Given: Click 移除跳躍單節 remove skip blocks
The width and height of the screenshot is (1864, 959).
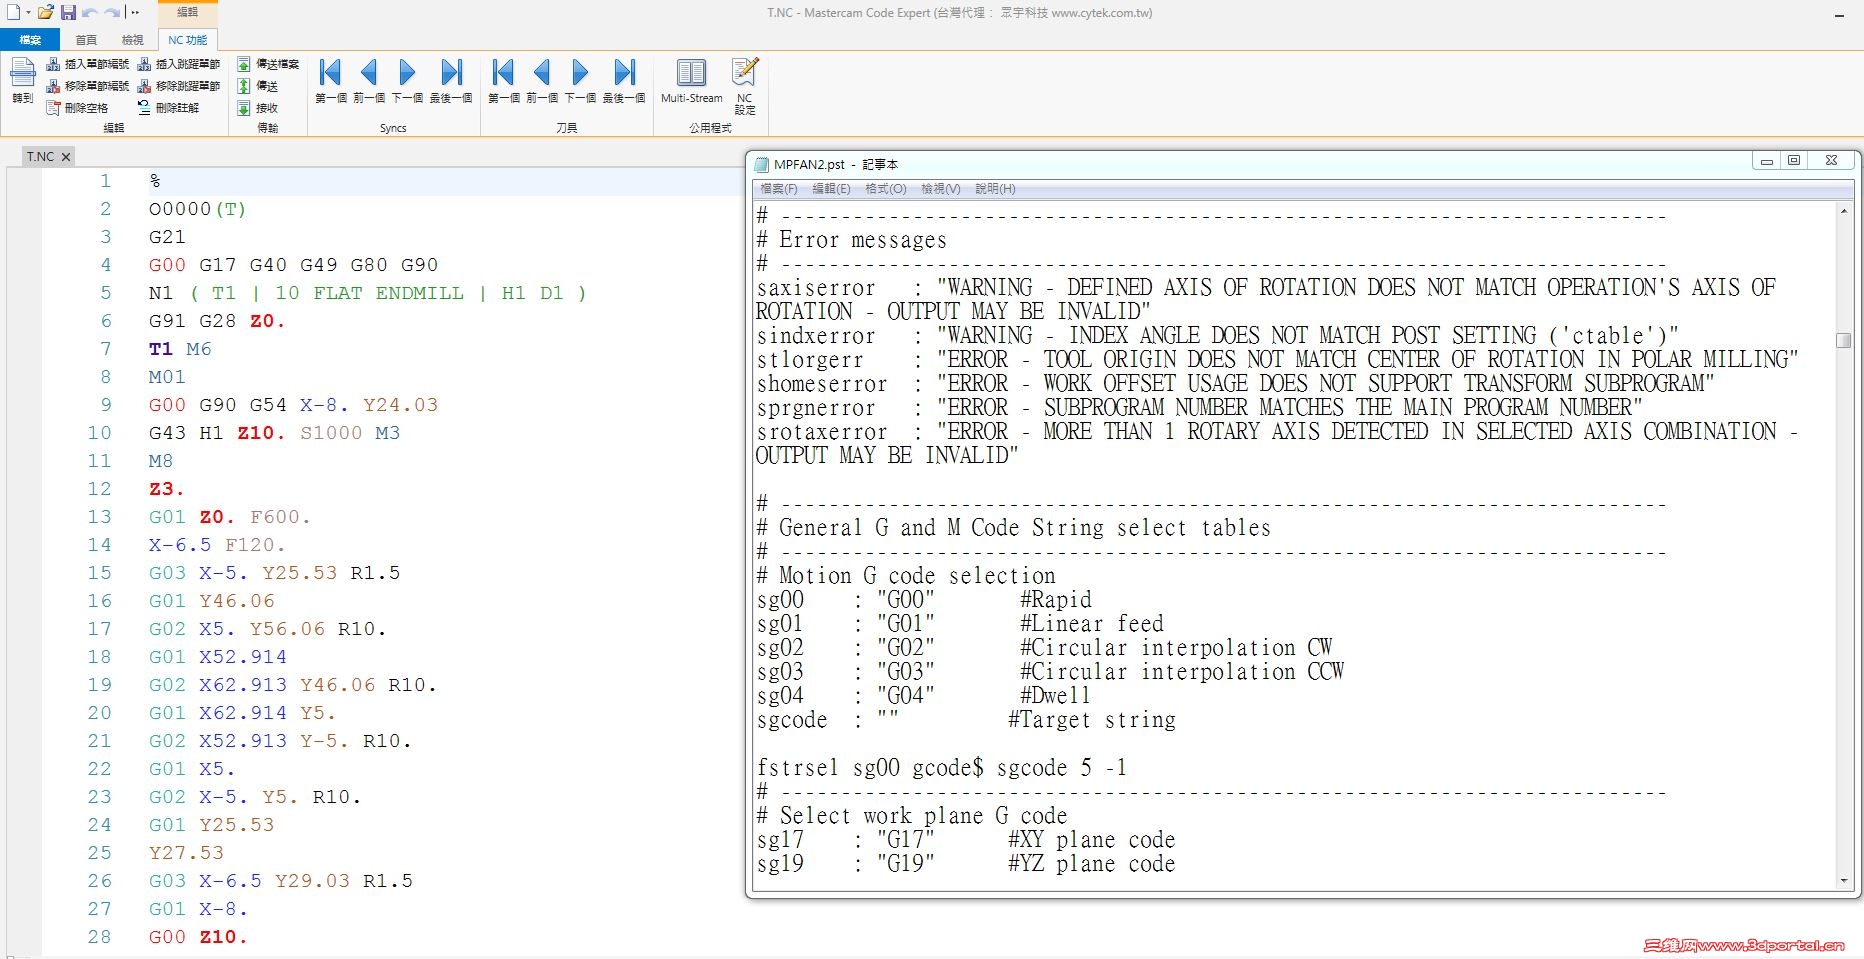Looking at the screenshot, I should (178, 86).
